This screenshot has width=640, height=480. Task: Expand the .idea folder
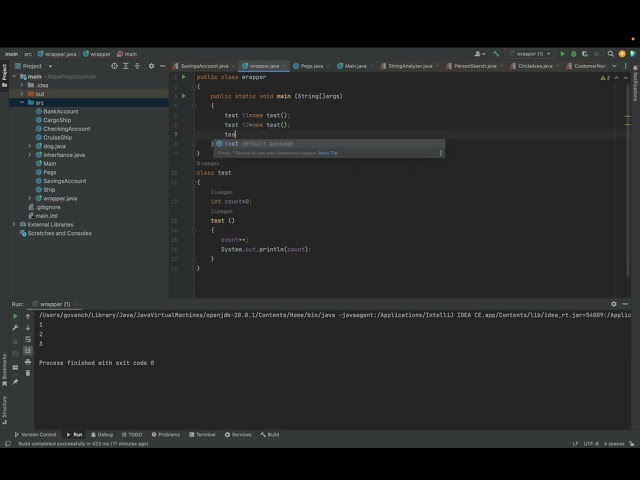pyautogui.click(x=22, y=85)
